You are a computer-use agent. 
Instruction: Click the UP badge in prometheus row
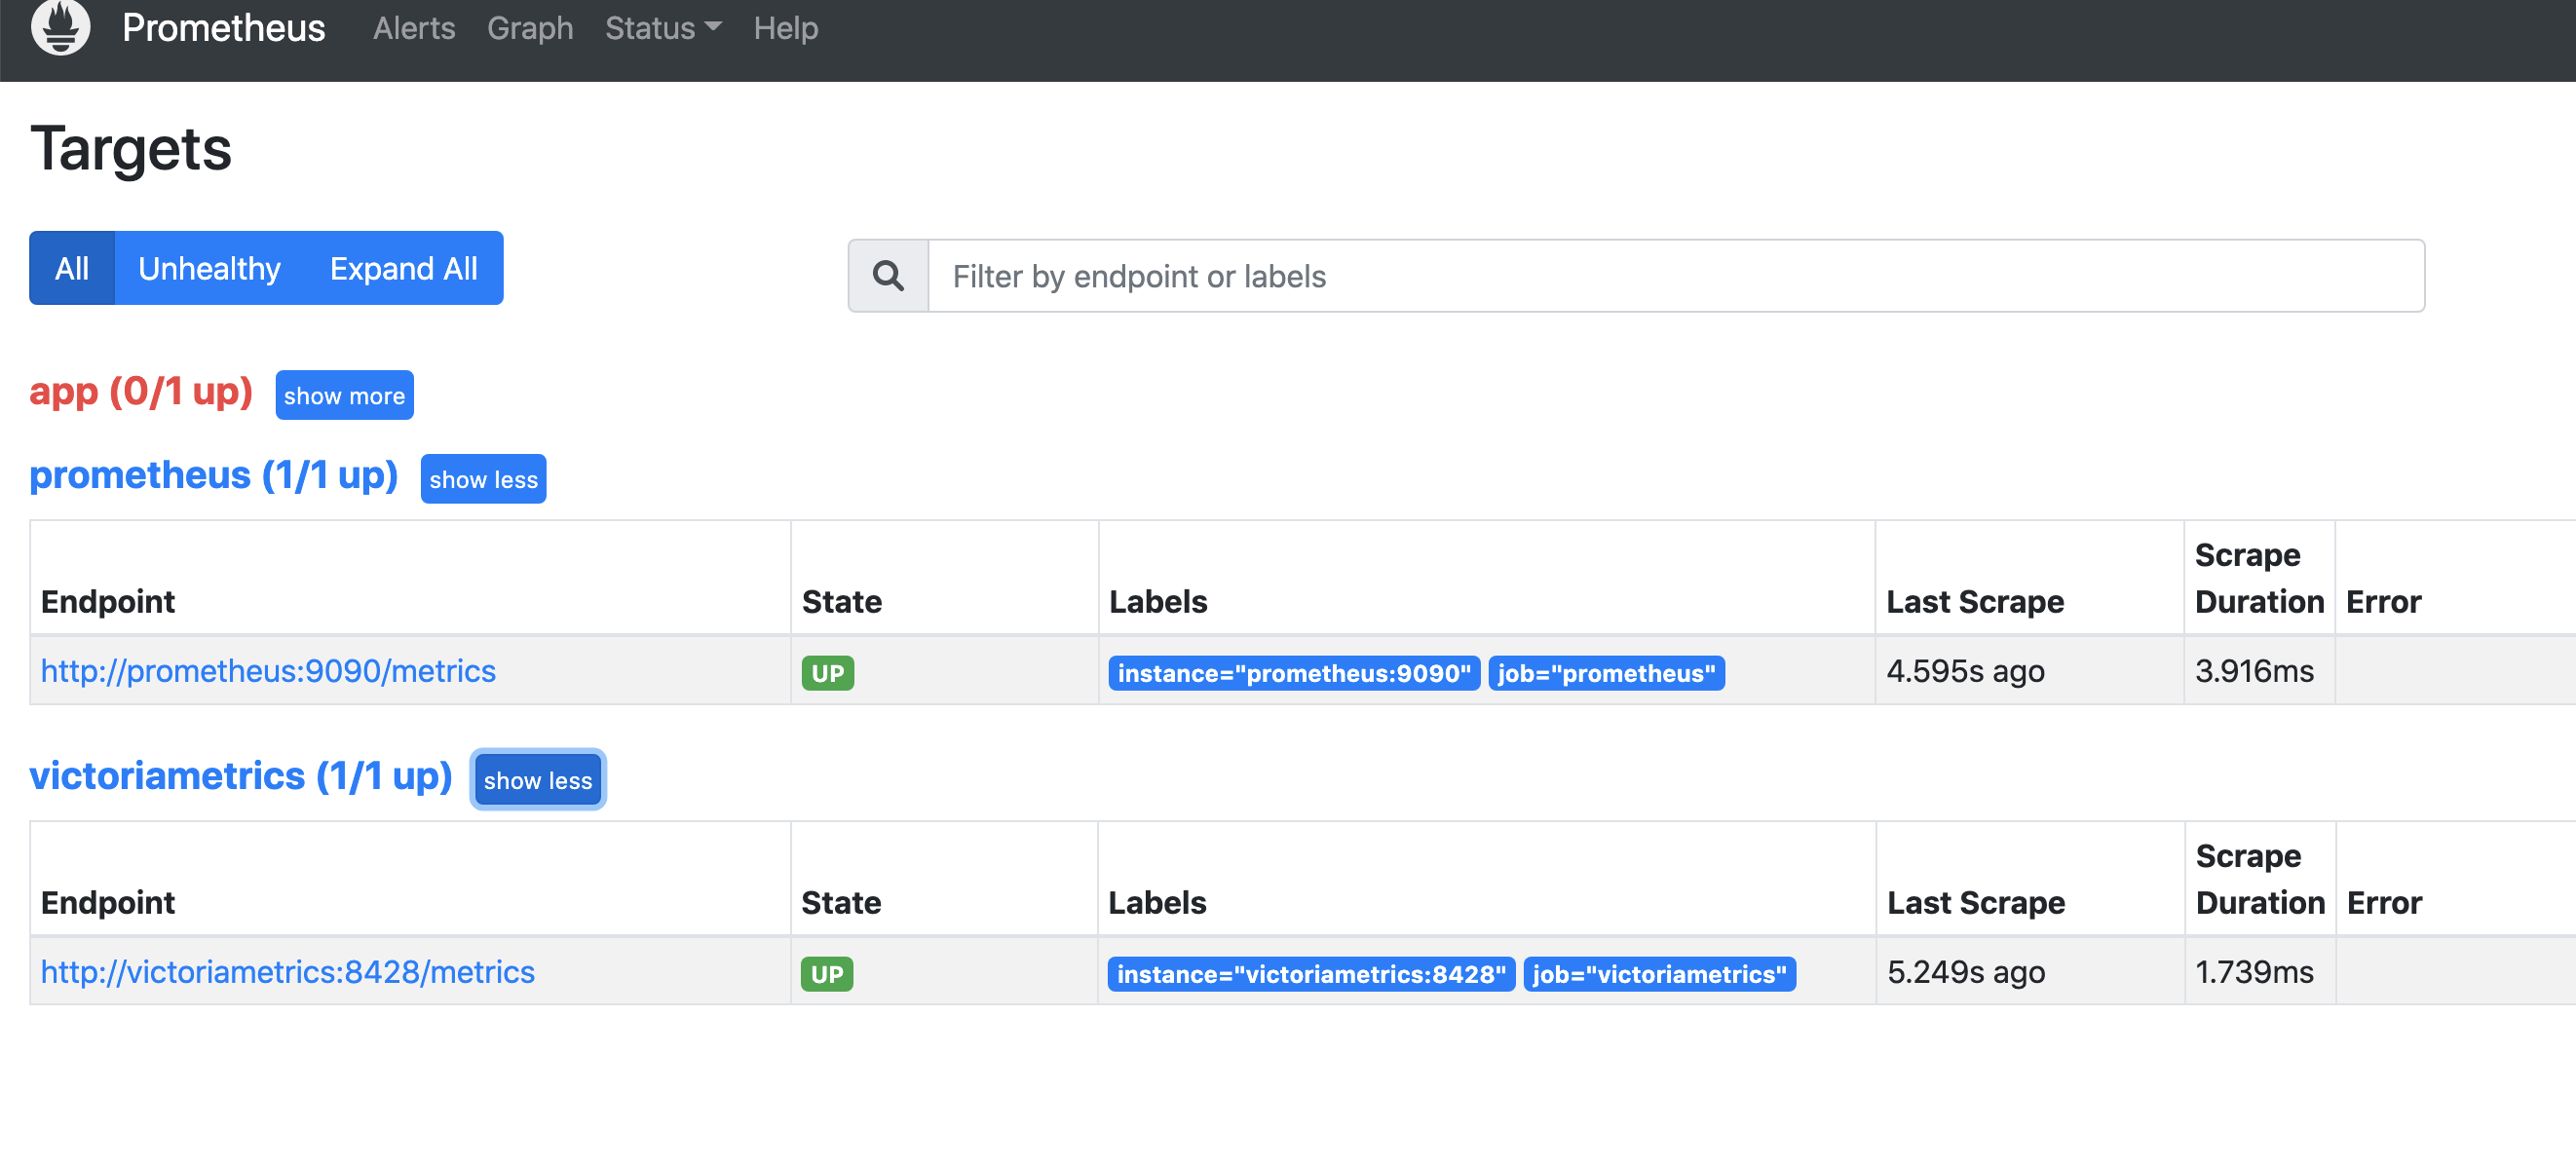(828, 673)
